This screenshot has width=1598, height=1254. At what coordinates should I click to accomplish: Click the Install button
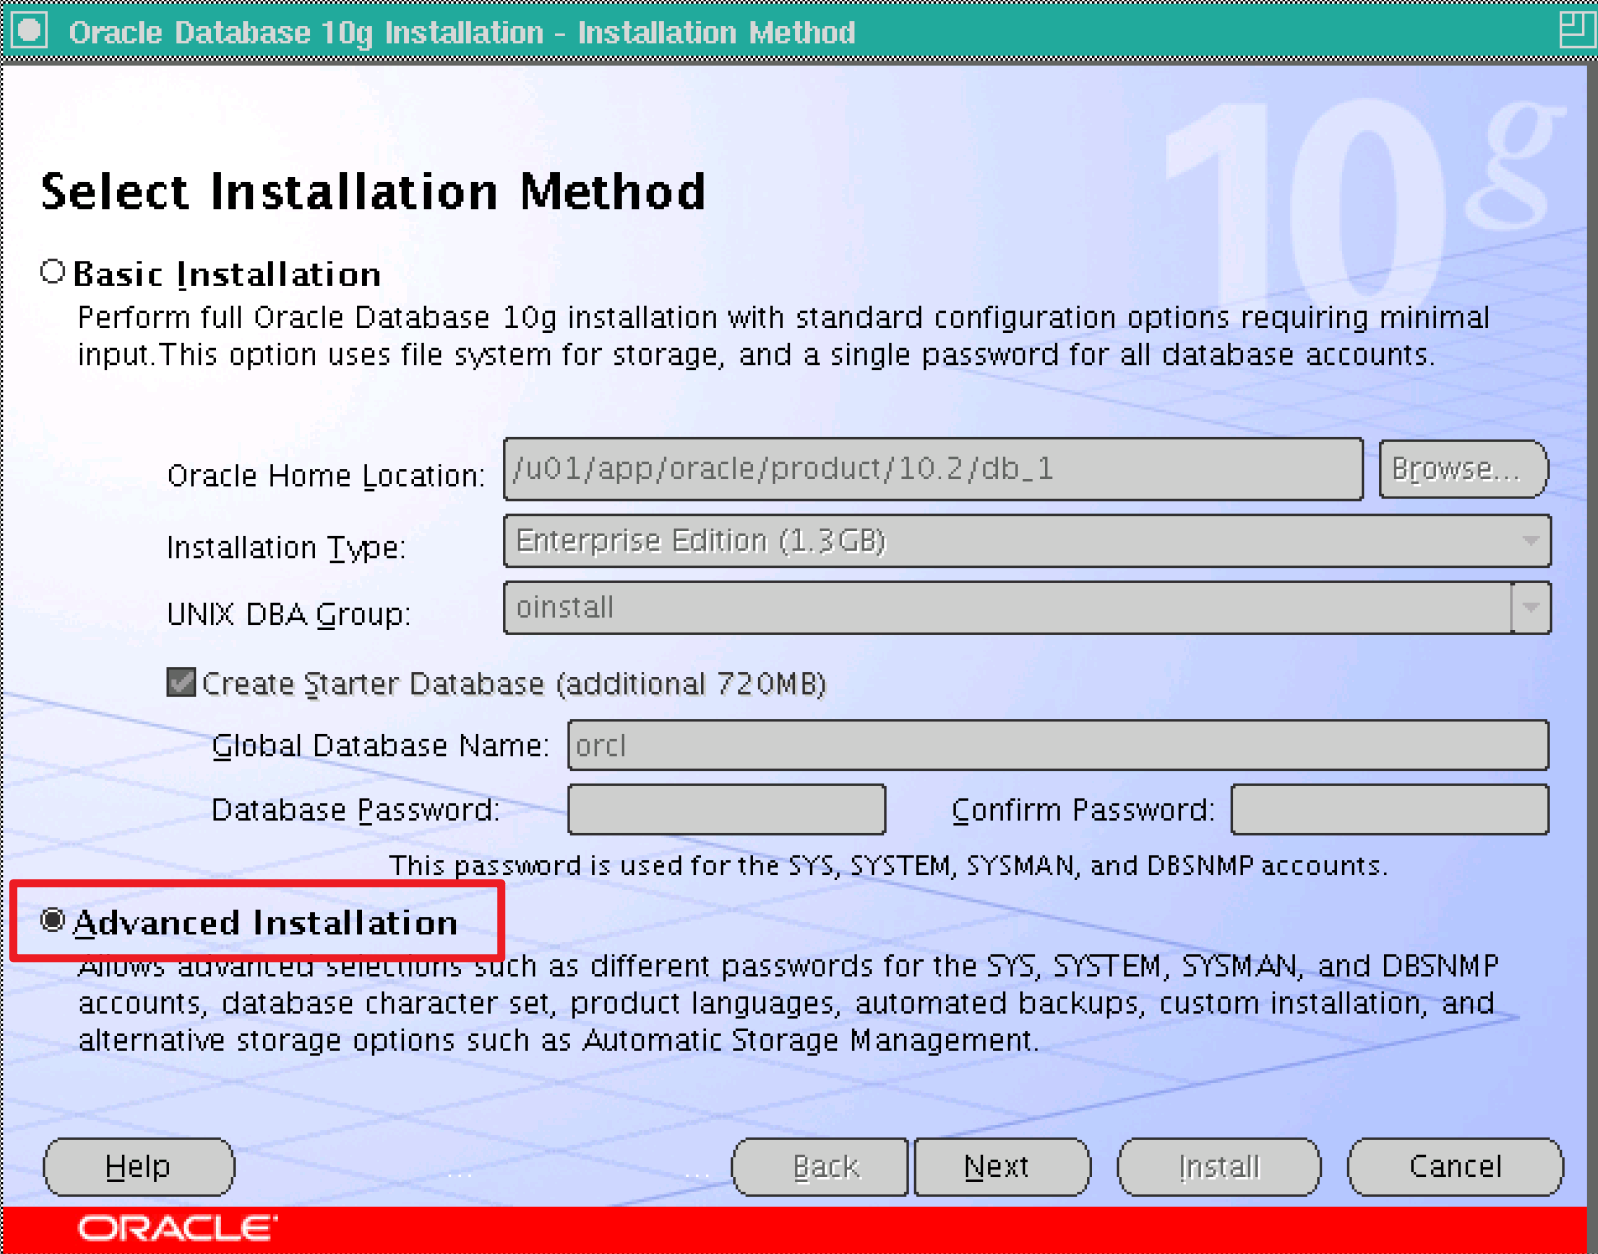(1219, 1167)
